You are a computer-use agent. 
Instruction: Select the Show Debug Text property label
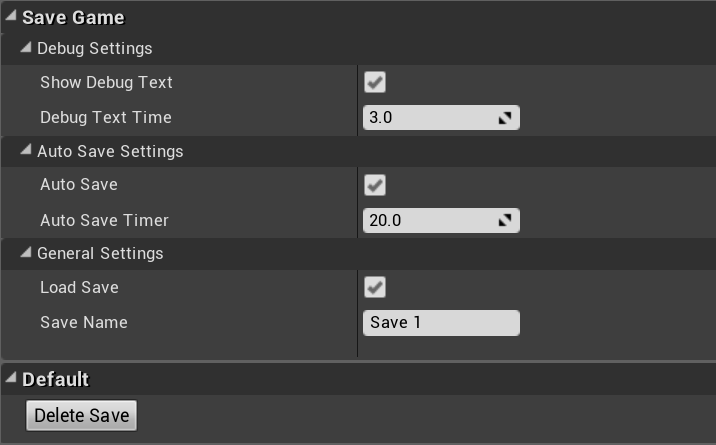[106, 82]
